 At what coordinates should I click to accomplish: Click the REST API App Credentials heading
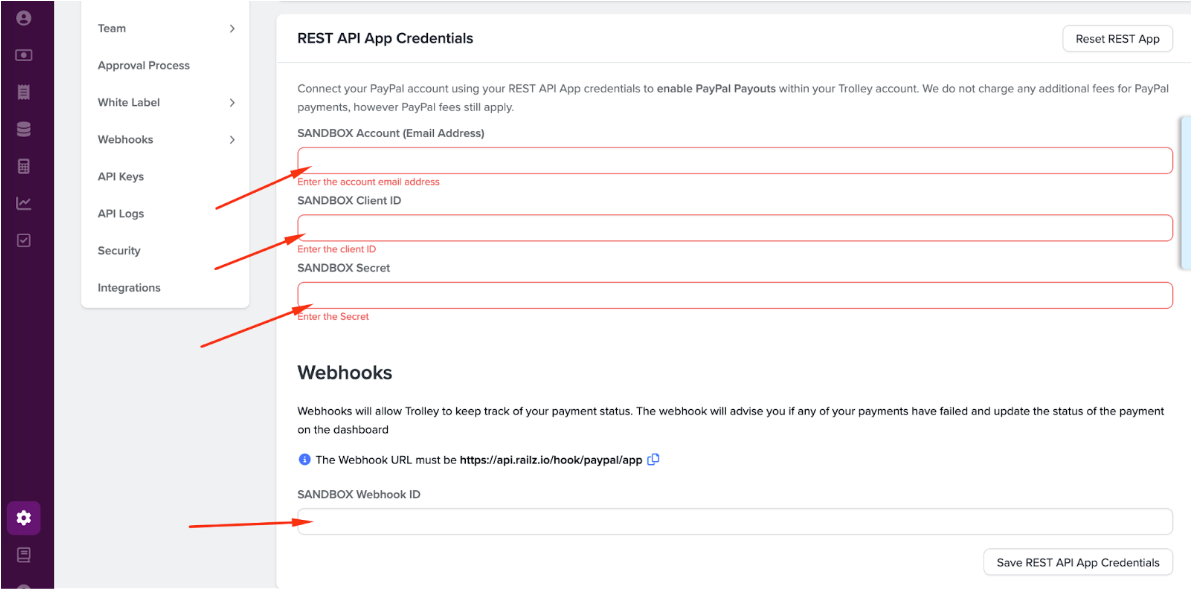pyautogui.click(x=385, y=38)
